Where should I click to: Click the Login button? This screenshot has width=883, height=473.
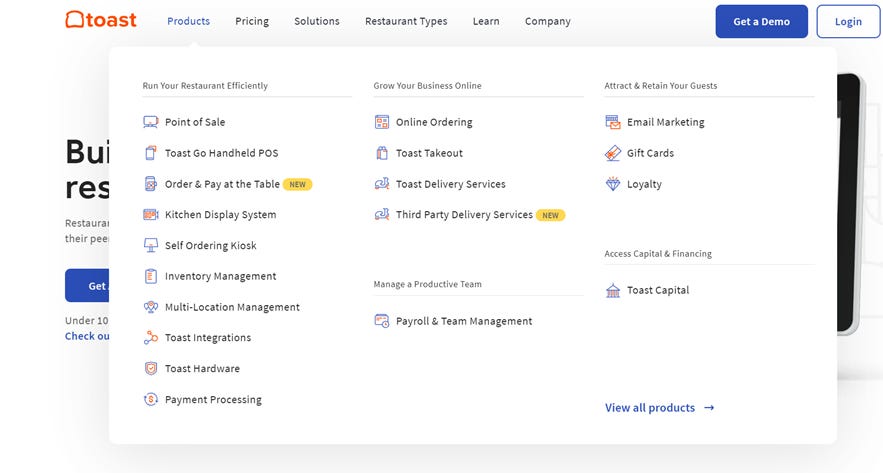tap(848, 21)
